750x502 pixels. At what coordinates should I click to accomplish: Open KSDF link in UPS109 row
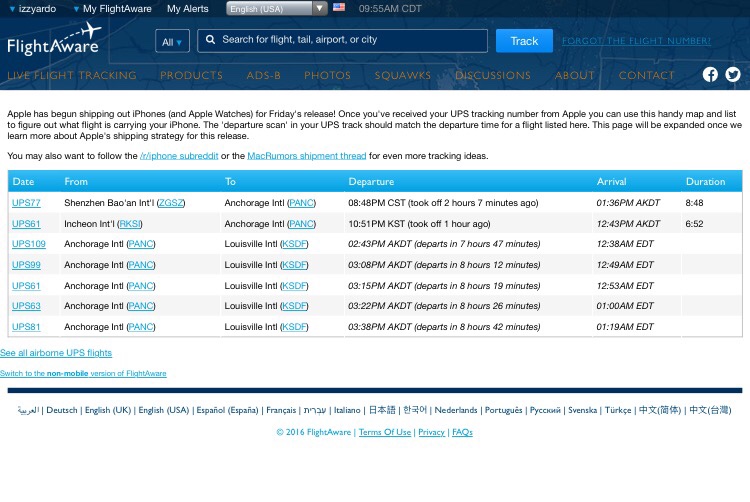pos(294,244)
